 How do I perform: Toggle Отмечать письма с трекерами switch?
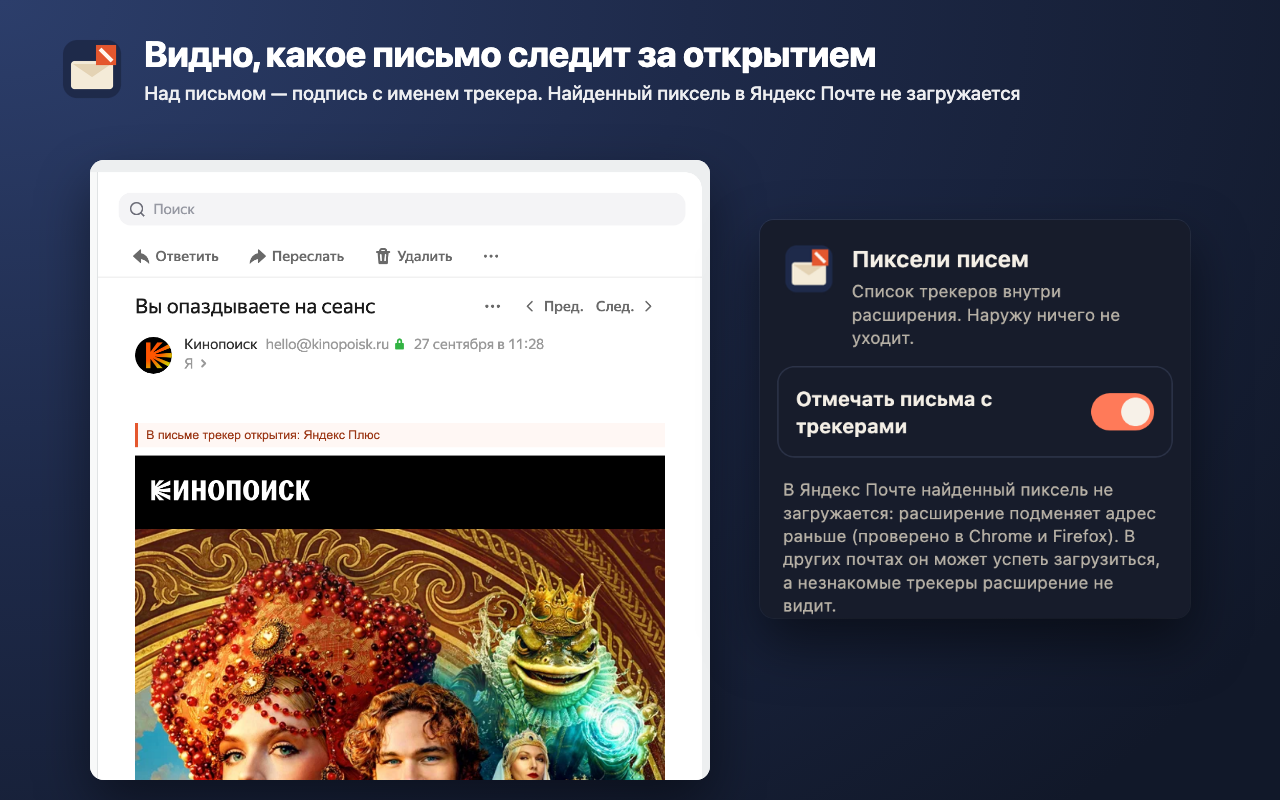[x=1122, y=412]
